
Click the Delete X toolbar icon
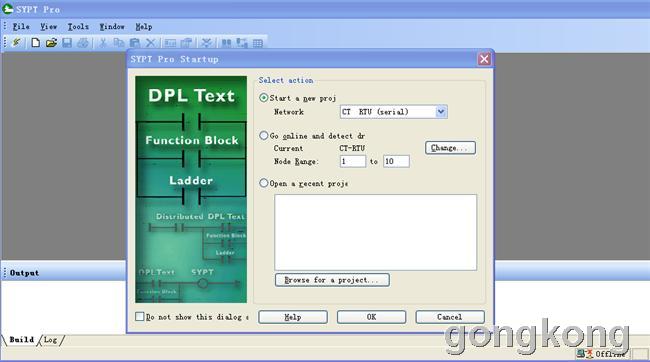coord(150,42)
